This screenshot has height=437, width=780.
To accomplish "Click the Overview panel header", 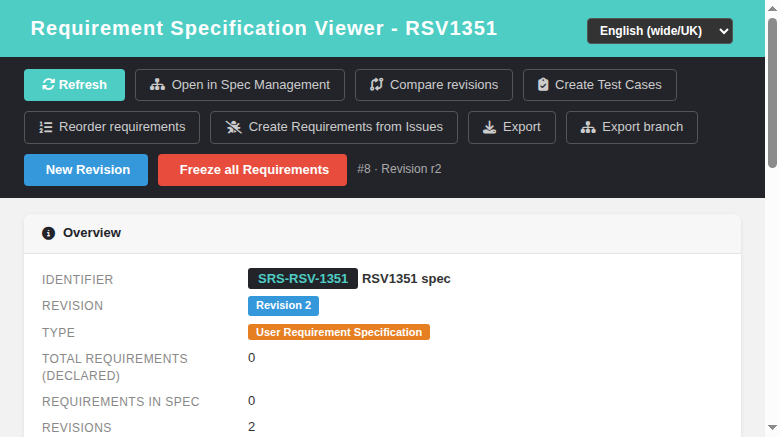I will [382, 233].
